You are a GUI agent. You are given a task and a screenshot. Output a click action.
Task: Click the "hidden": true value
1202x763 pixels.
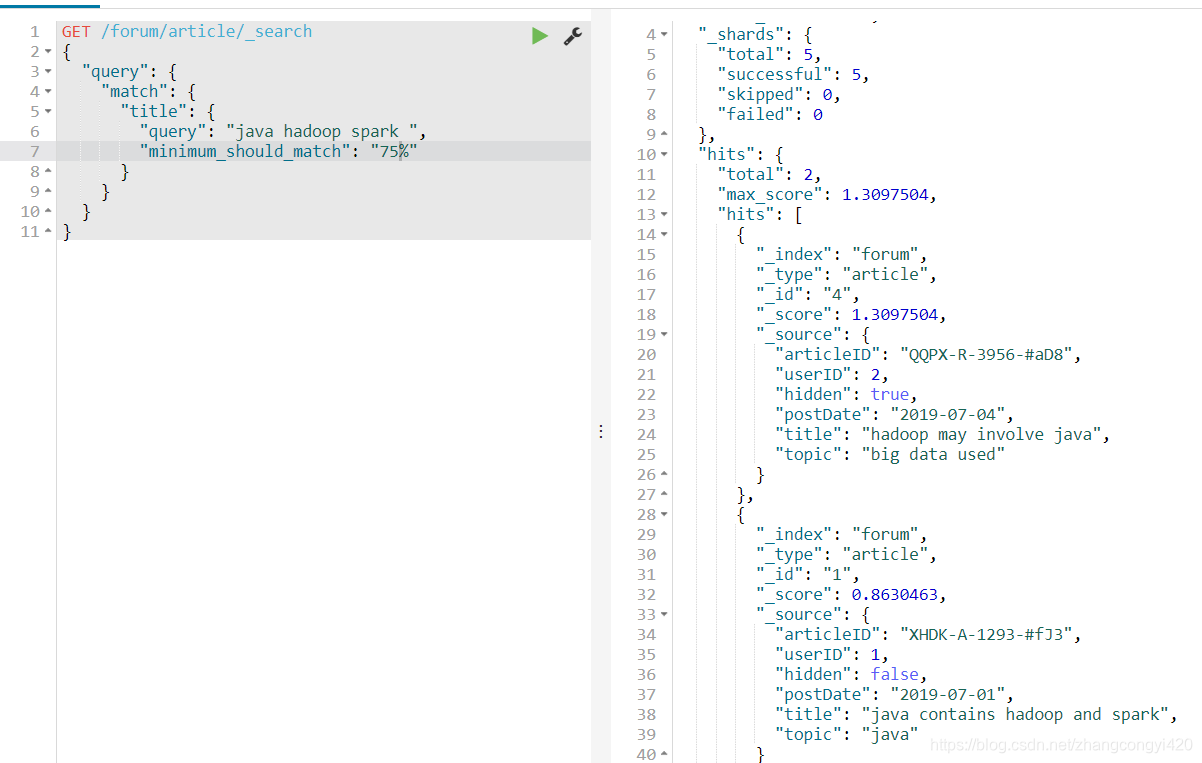click(889, 394)
